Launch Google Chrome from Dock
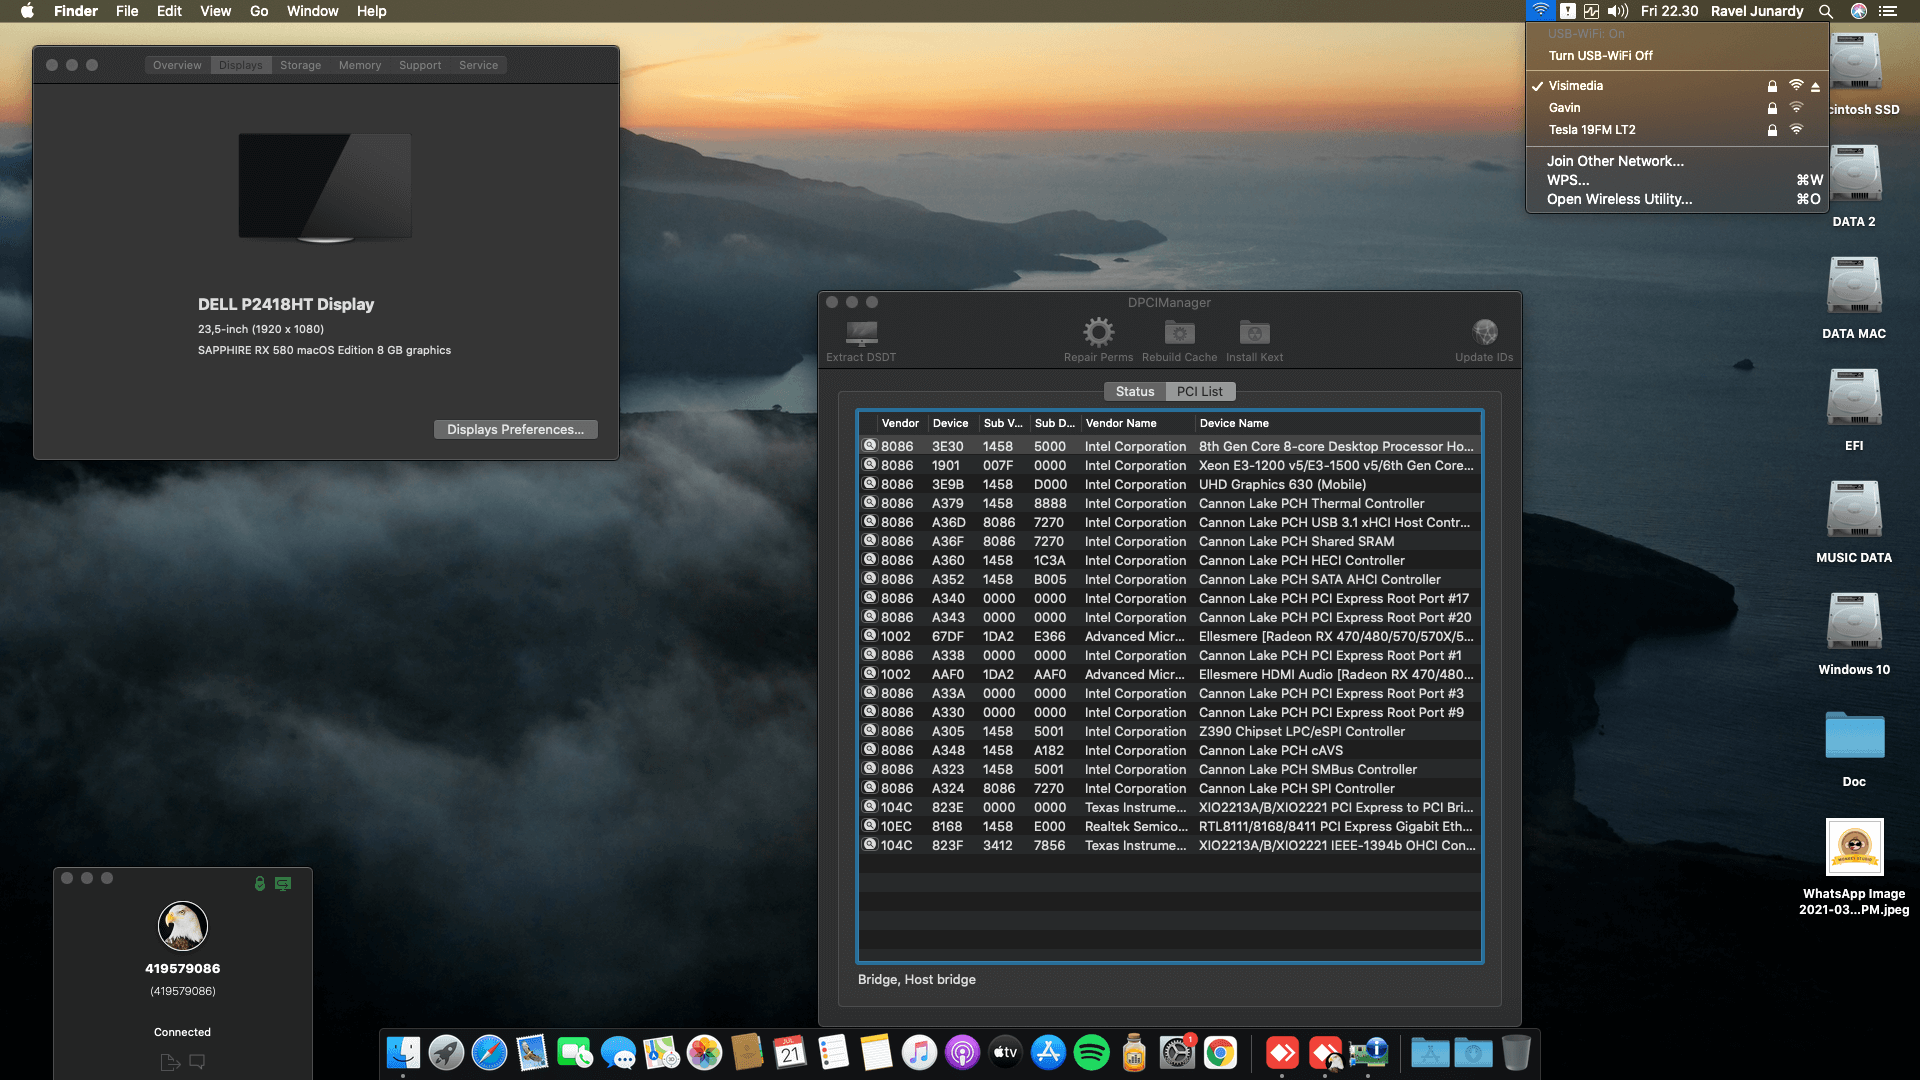The height and width of the screenshot is (1080, 1920). 1220,1052
